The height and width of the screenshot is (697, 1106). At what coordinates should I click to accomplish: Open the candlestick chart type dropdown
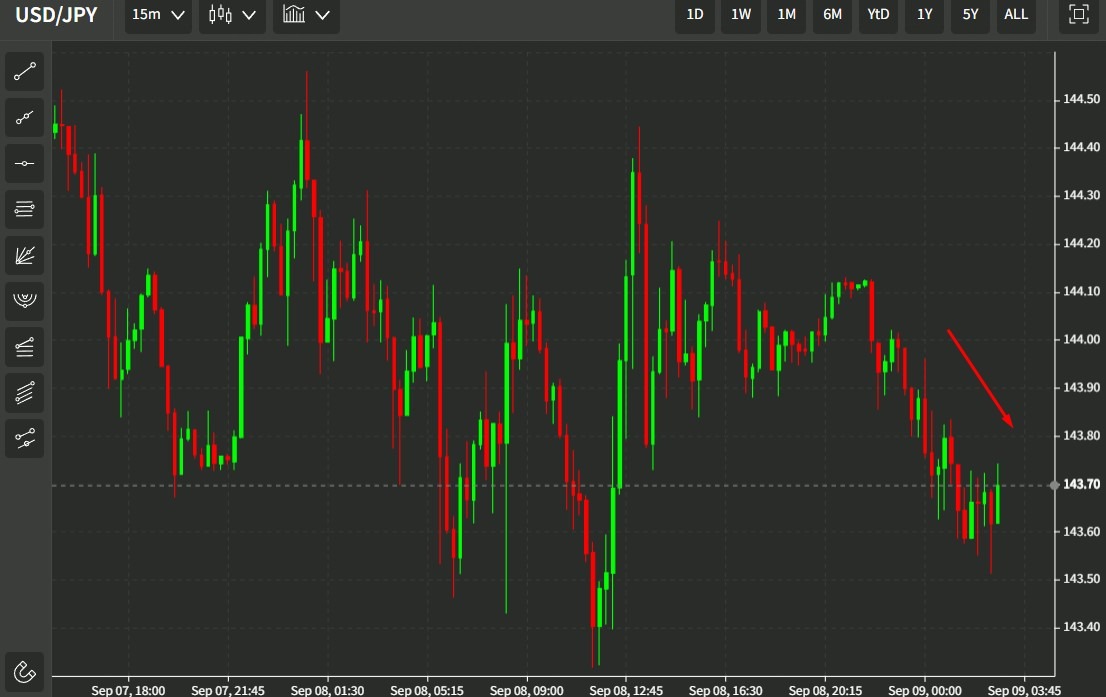coord(232,15)
